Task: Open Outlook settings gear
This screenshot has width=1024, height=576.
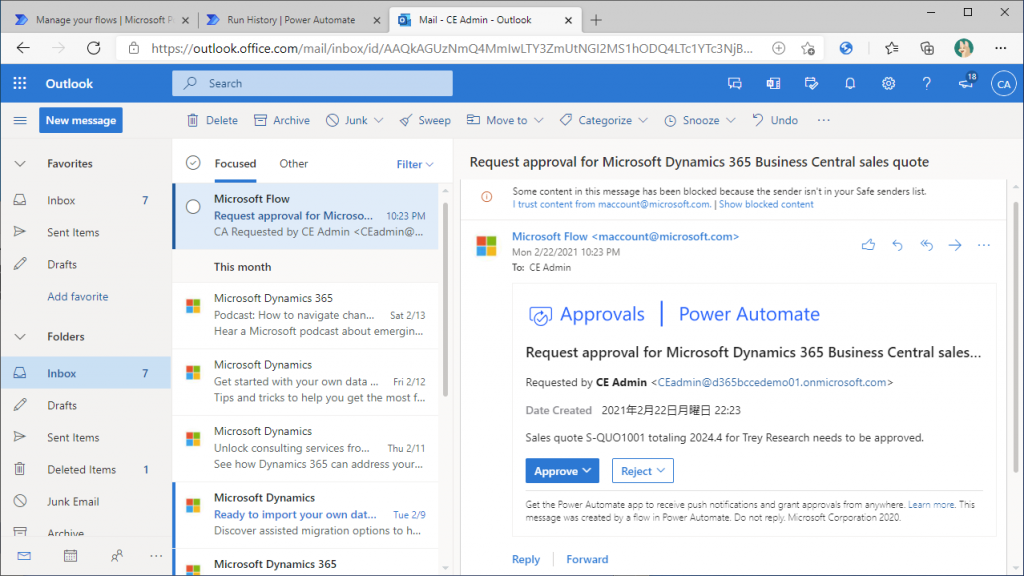Action: (x=888, y=84)
